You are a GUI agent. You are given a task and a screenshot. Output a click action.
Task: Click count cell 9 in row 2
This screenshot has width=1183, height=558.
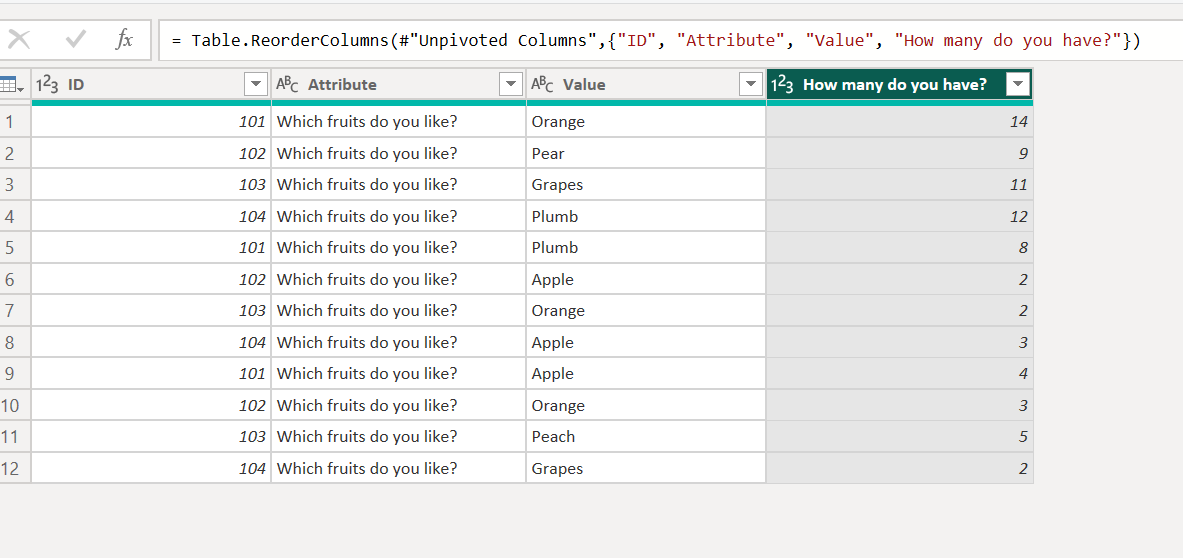click(899, 153)
